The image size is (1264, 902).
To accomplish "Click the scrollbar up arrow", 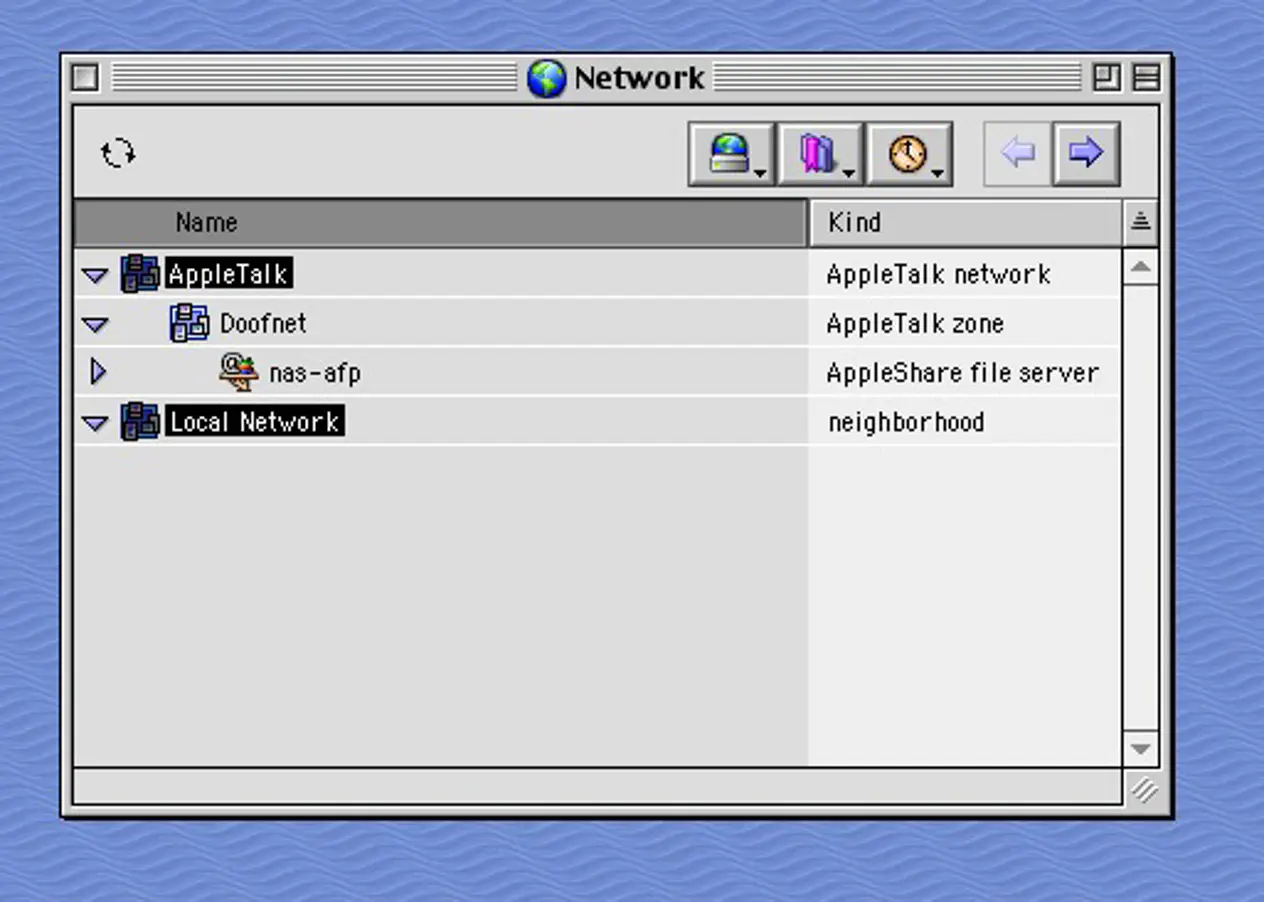I will 1141,267.
